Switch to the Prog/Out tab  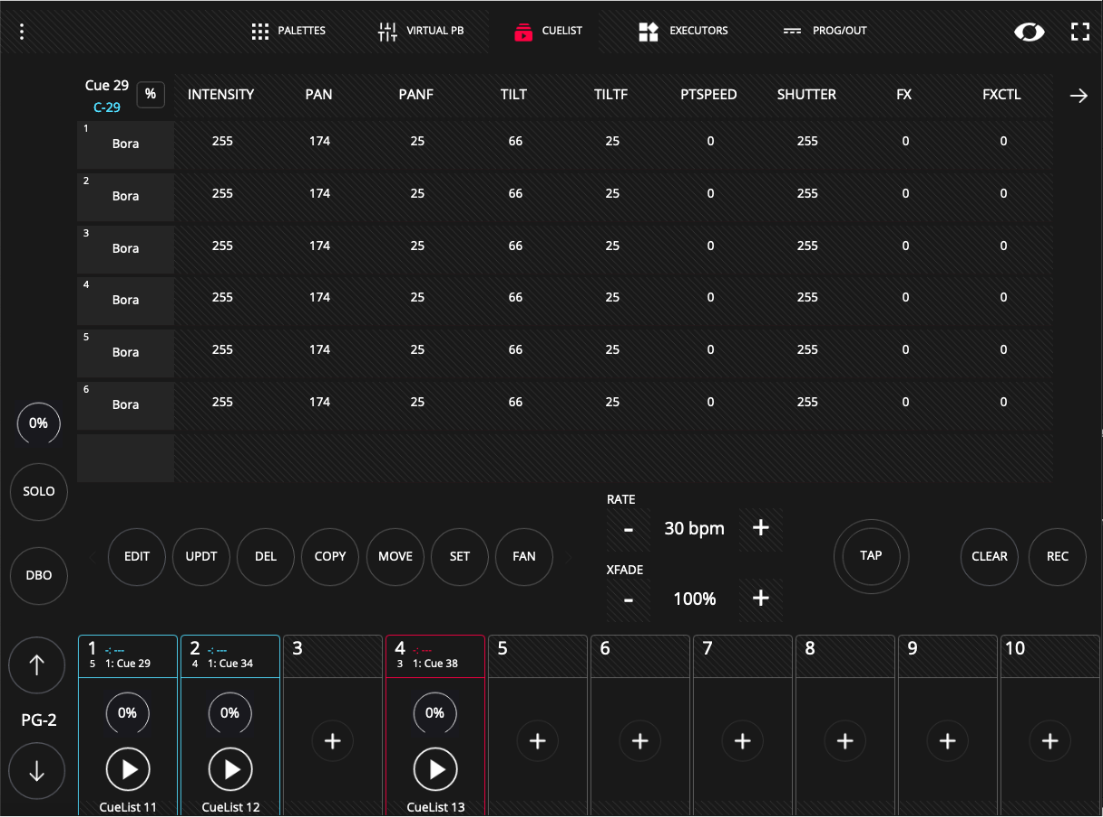[824, 31]
